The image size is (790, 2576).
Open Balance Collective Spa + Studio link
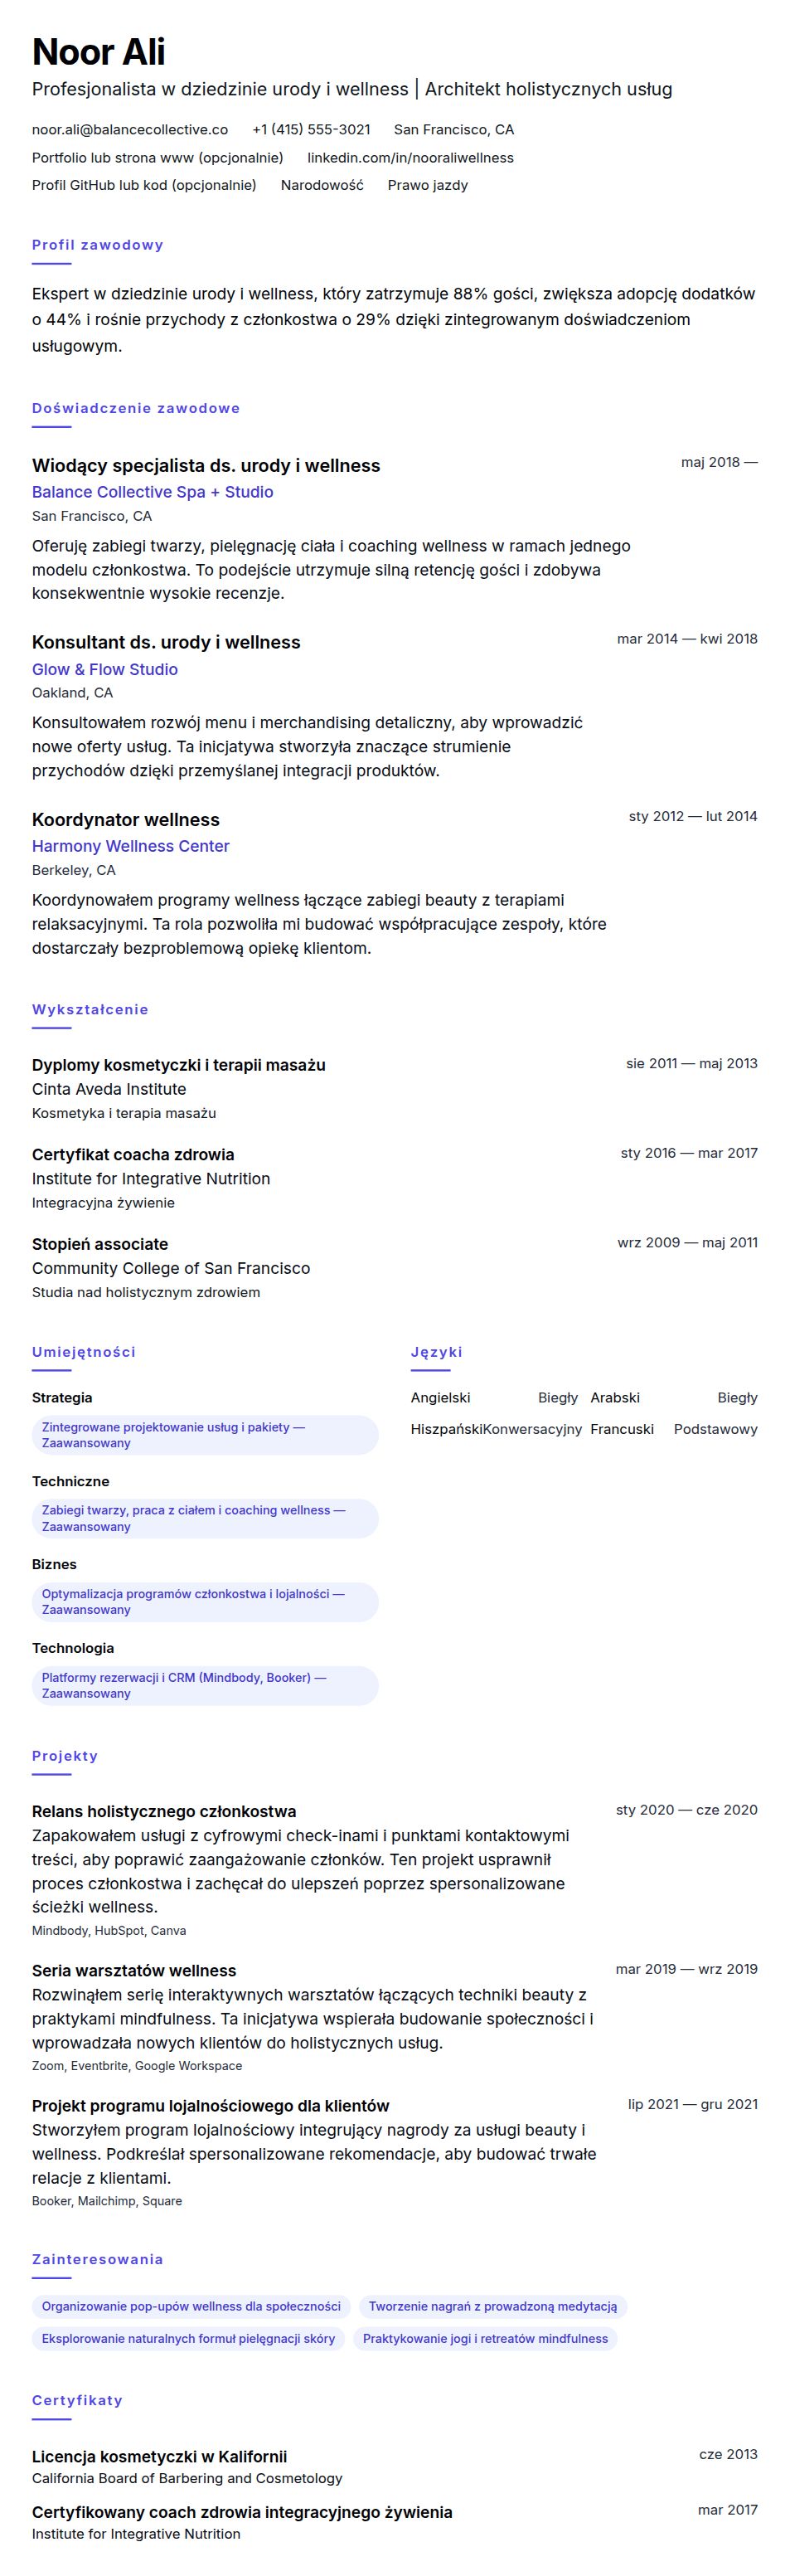coord(153,492)
